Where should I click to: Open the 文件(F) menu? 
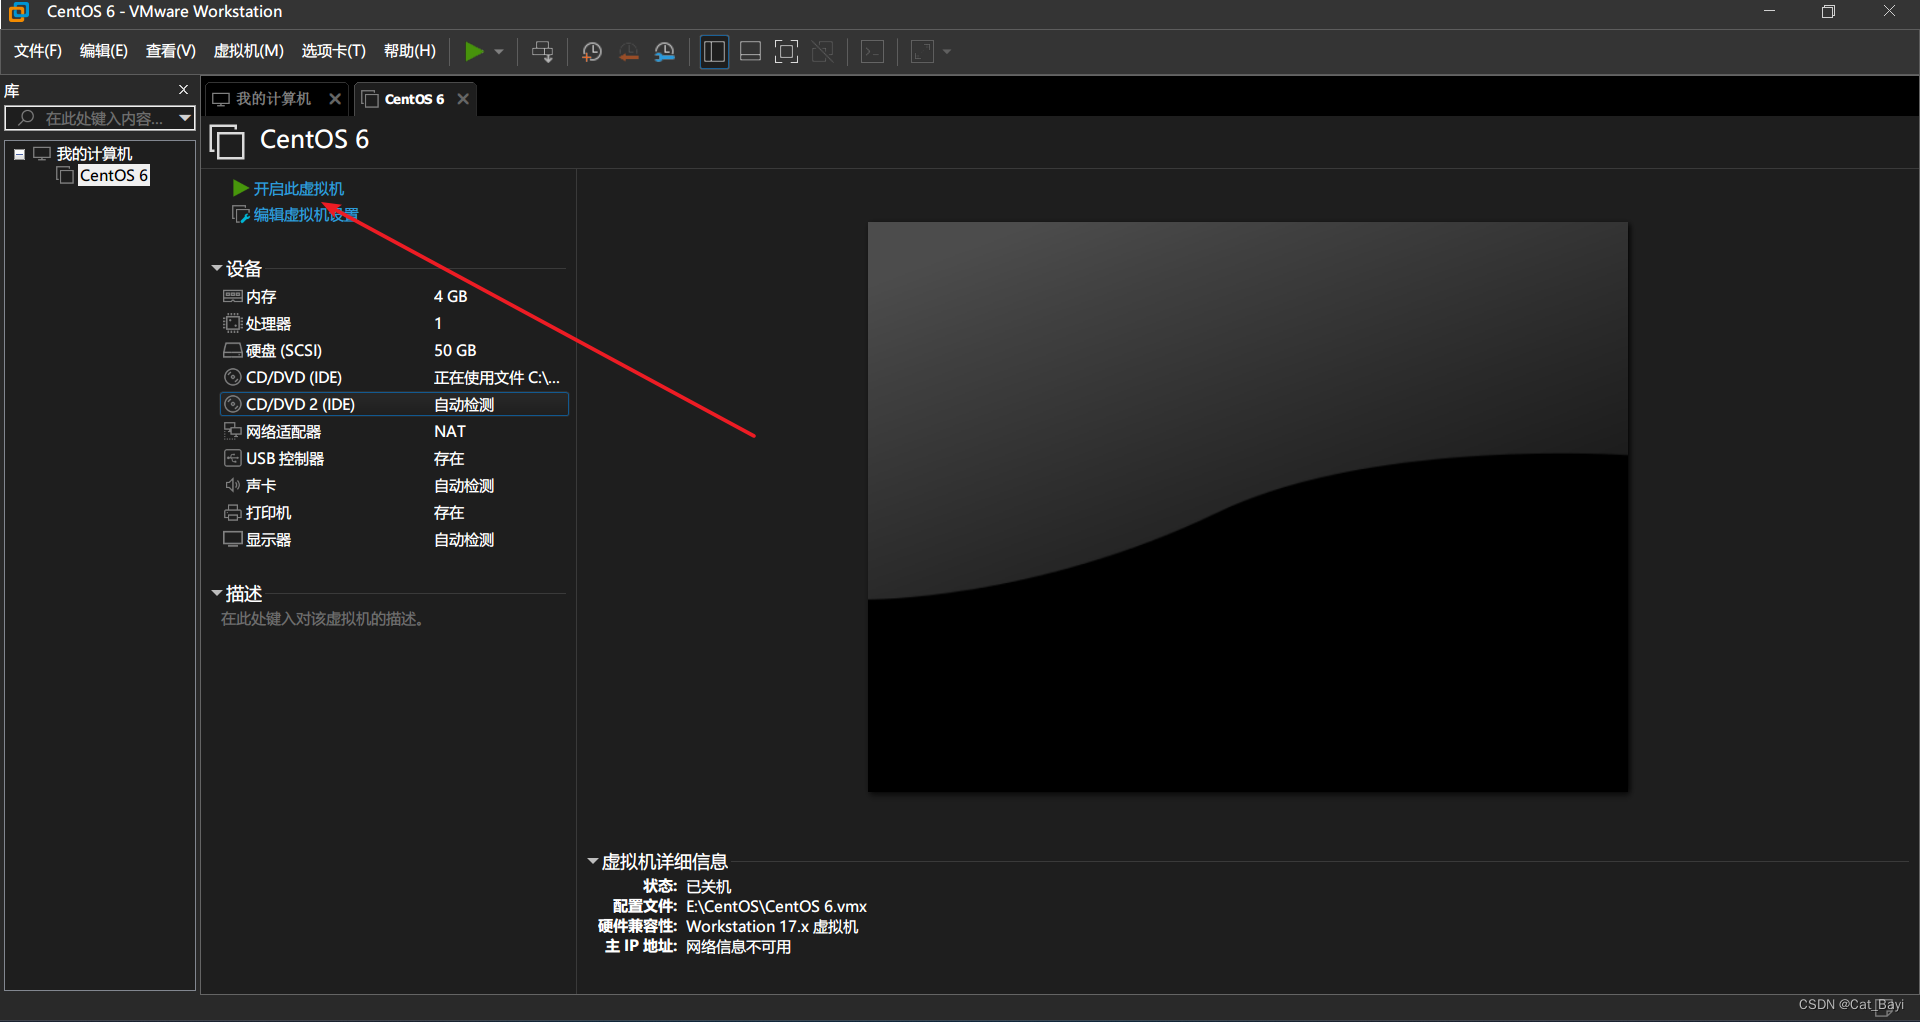click(38, 51)
